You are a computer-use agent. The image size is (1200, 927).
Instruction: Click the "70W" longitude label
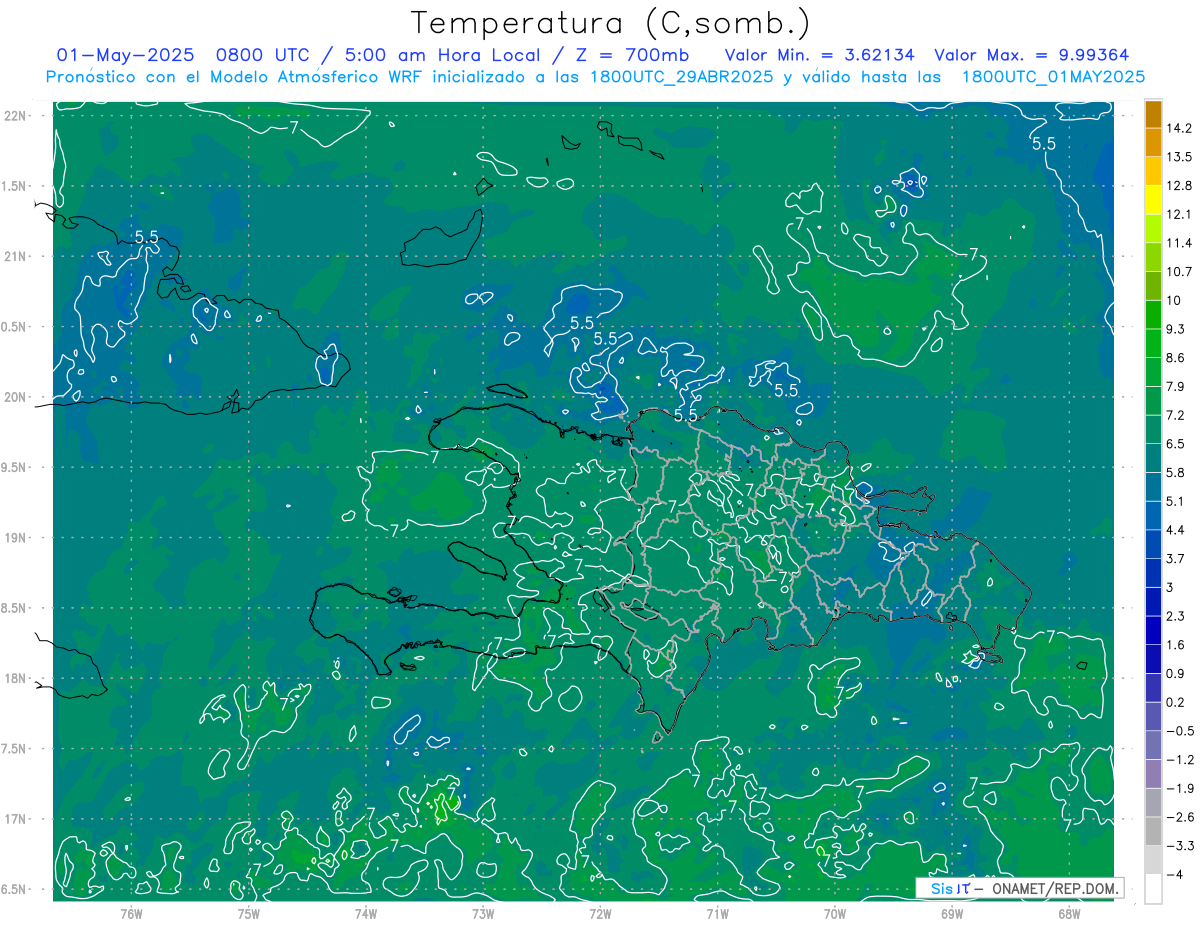tap(835, 913)
